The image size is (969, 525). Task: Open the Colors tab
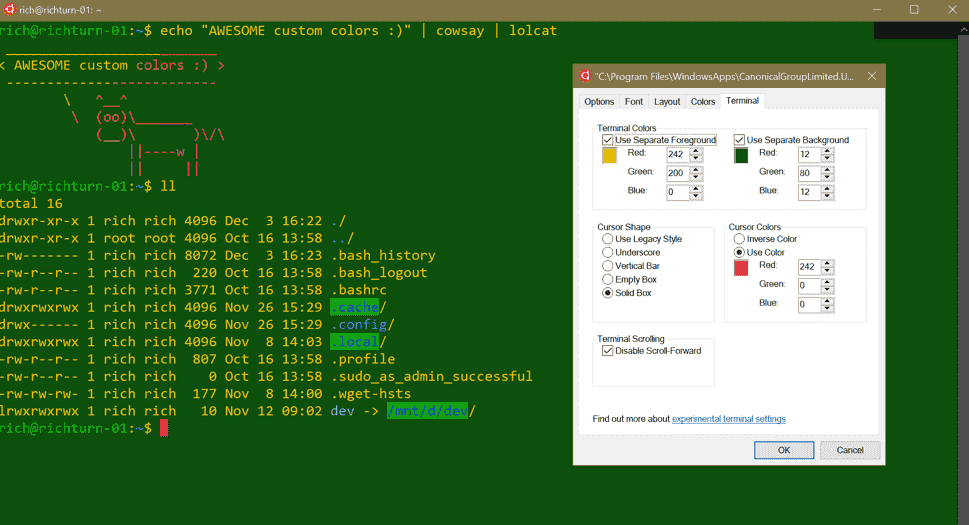pyautogui.click(x=703, y=102)
